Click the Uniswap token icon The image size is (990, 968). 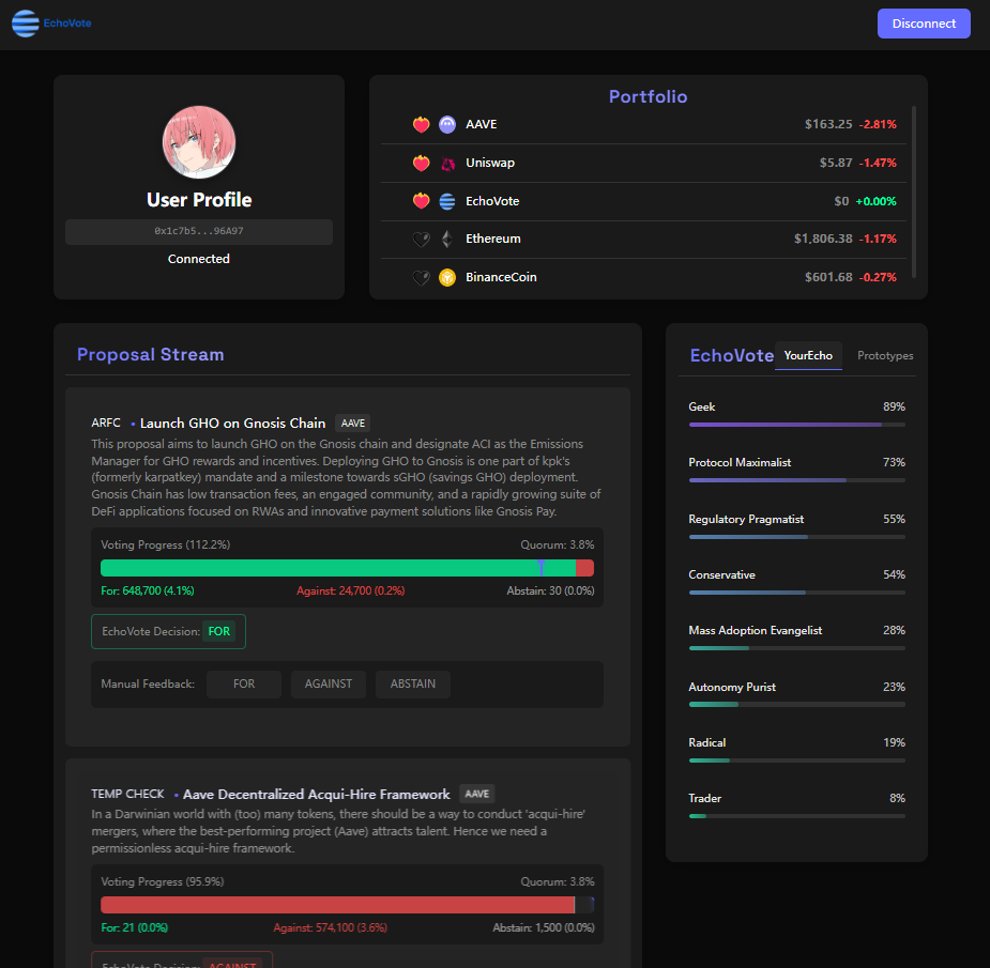(x=447, y=163)
